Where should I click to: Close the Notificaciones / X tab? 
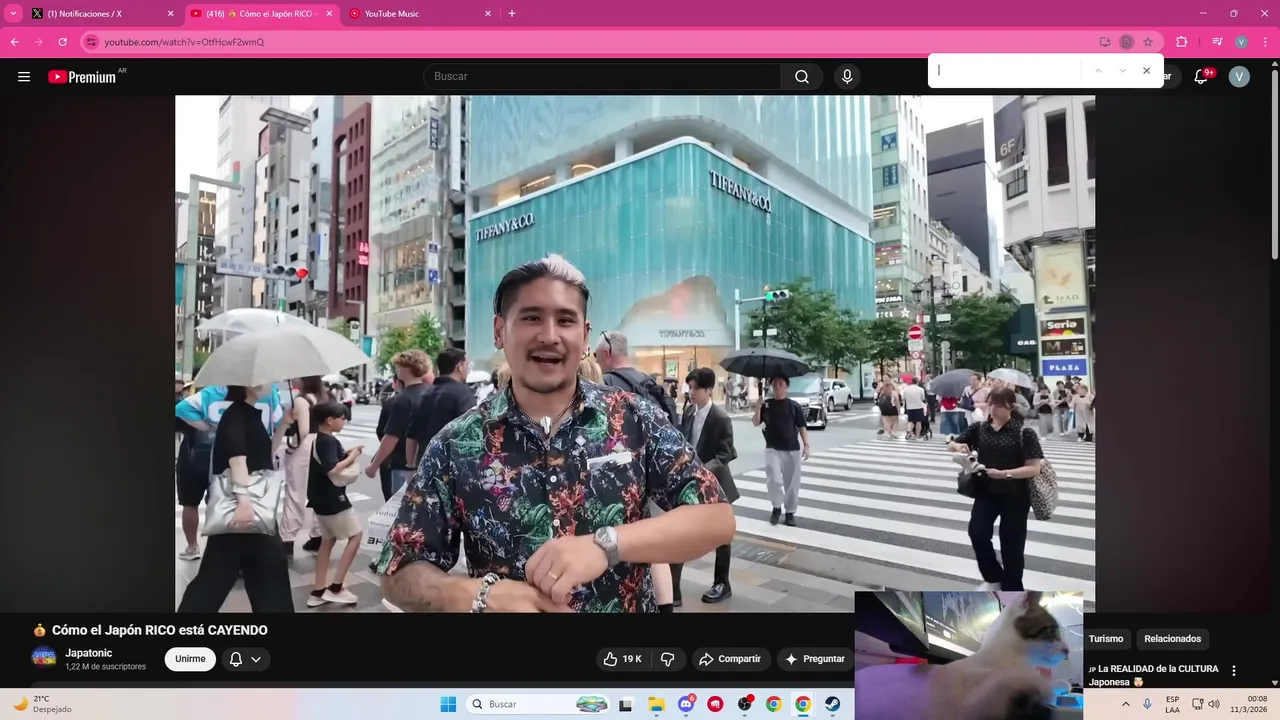tap(170, 14)
